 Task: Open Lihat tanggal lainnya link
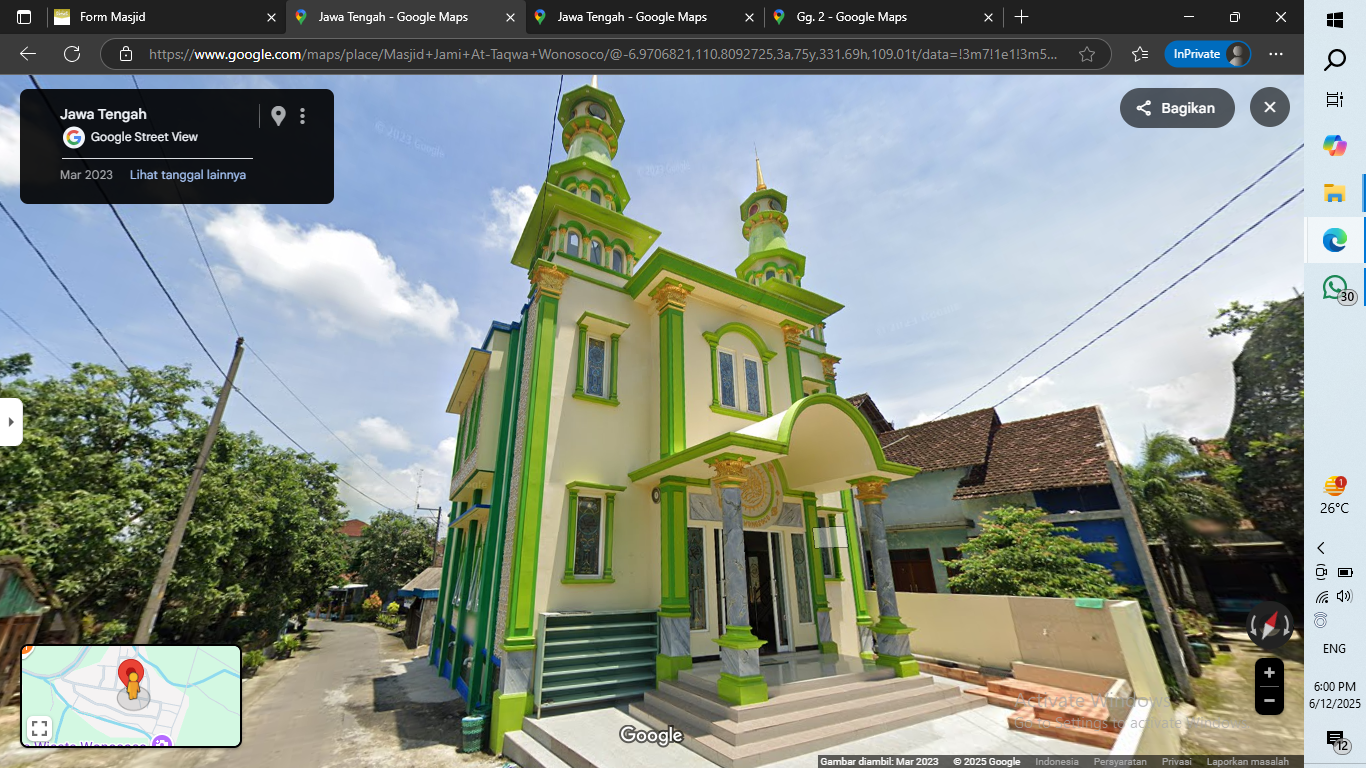pyautogui.click(x=188, y=175)
